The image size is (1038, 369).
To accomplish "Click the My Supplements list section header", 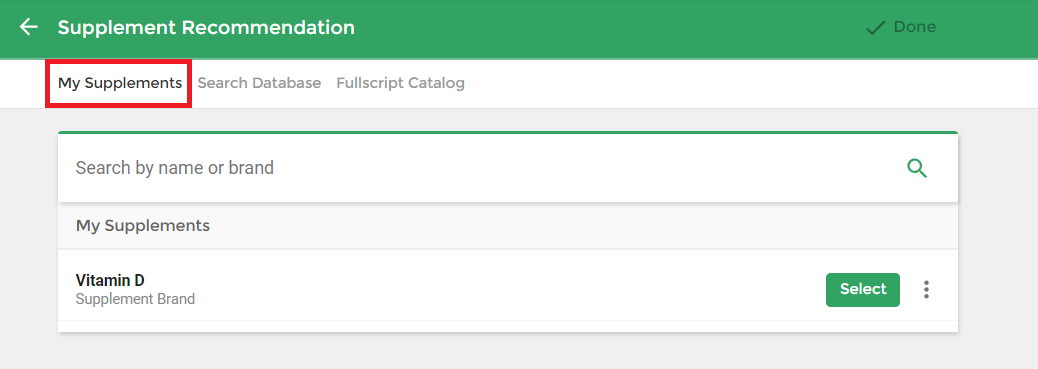I will coord(508,226).
